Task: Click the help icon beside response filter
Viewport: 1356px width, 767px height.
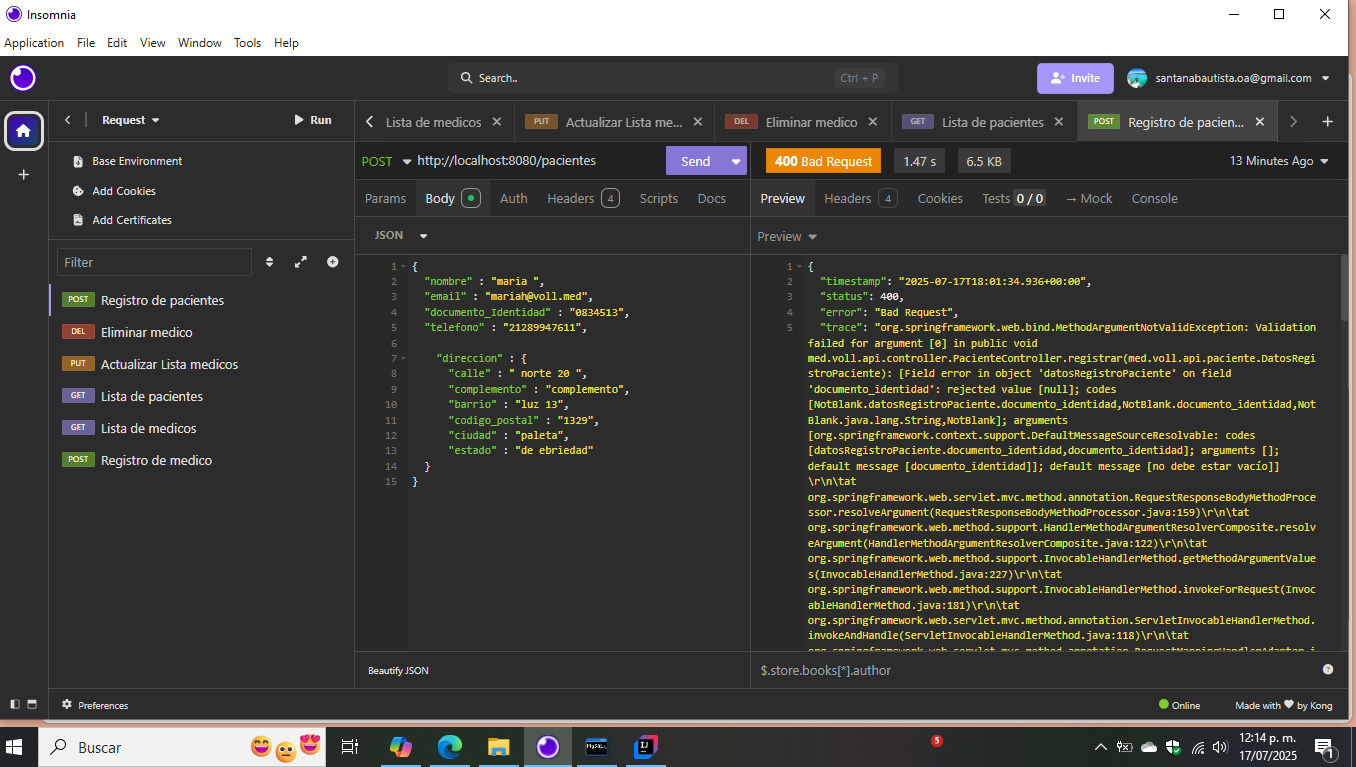Action: [1328, 670]
